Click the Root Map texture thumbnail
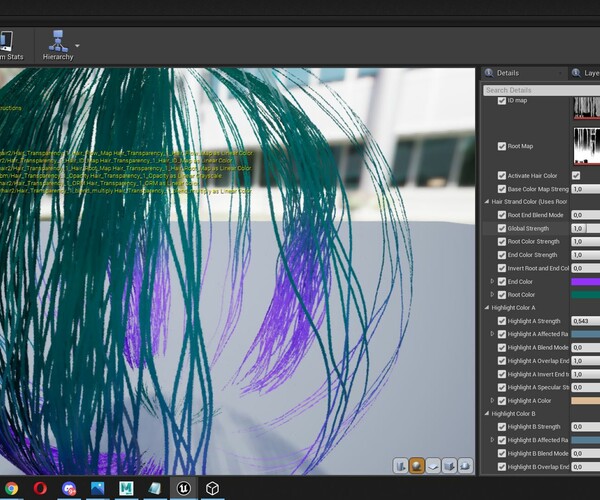Image resolution: width=600 pixels, height=500 pixels. [x=586, y=146]
